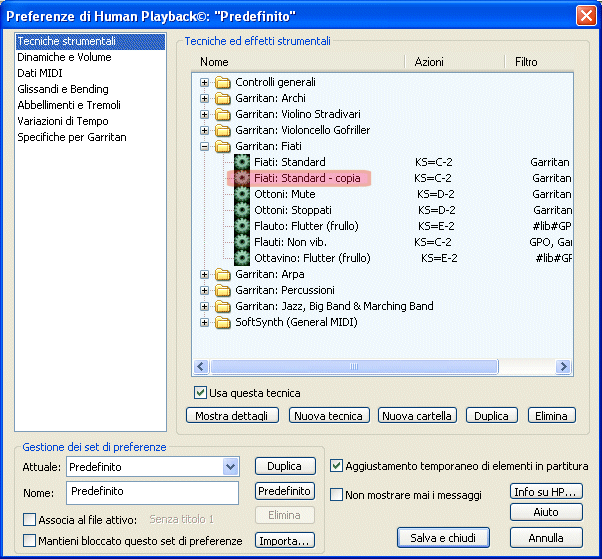Click the horizontal scrollbar of techniques list

pyautogui.click(x=380, y=367)
